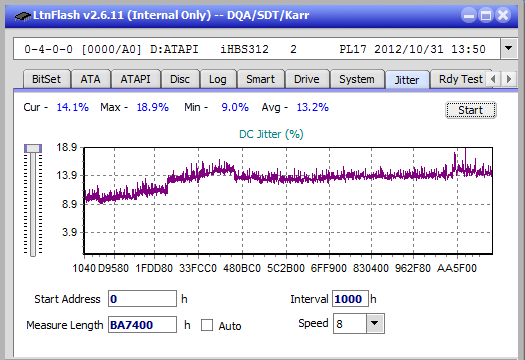This screenshot has height=360, width=525.
Task: Switch to the BitSet tab
Action: pos(47,79)
